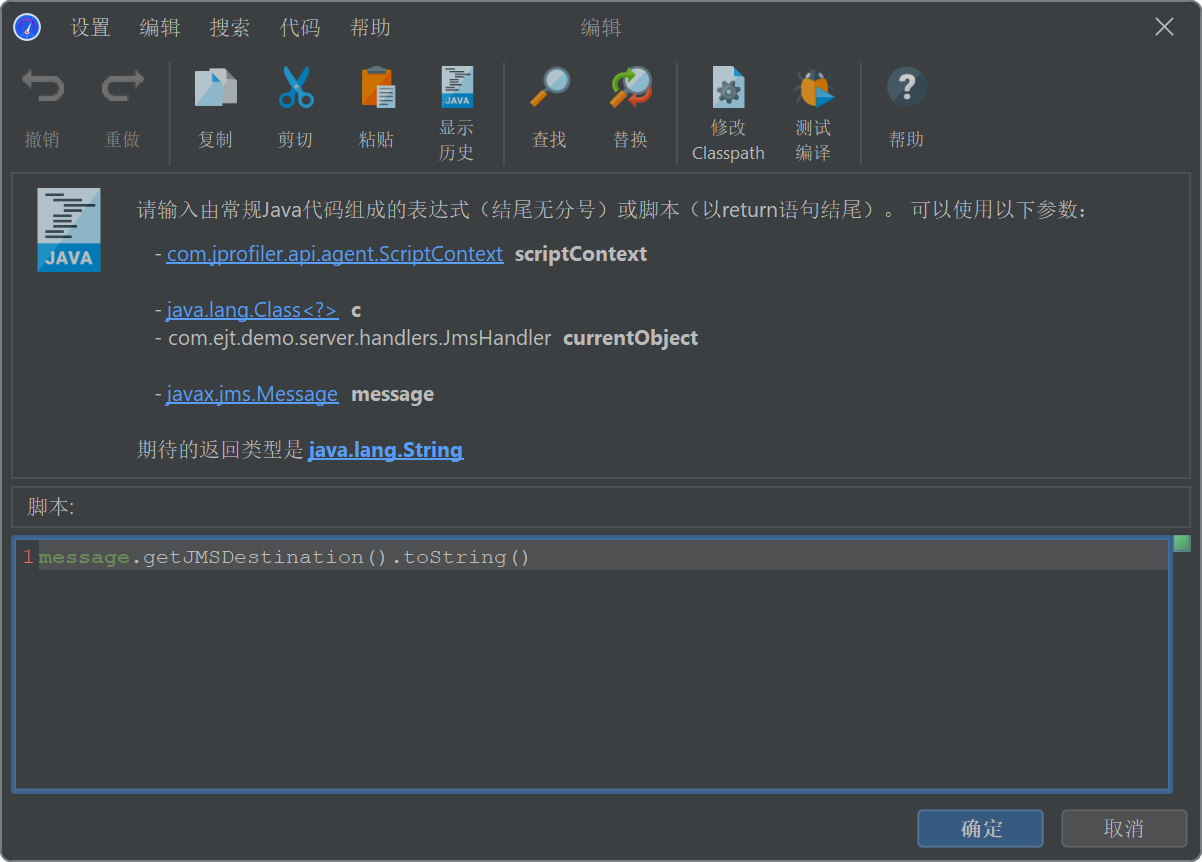Screen dimensions: 1202x862
Task: Click the 剪切 (cut) scissors icon
Action: 295,87
